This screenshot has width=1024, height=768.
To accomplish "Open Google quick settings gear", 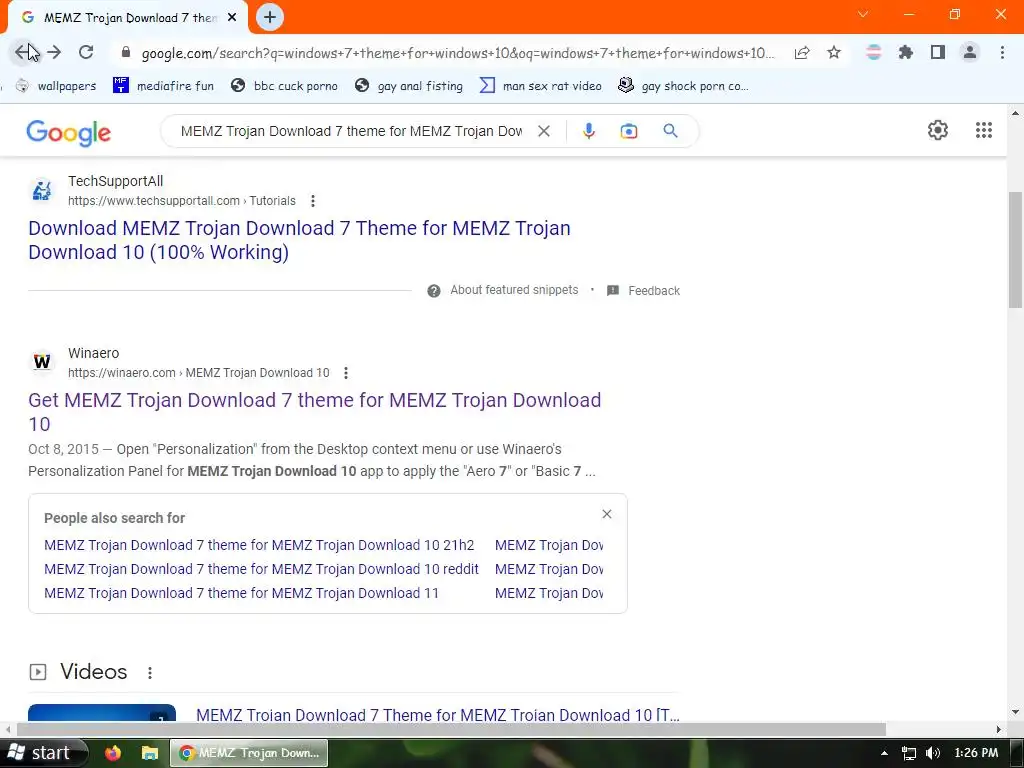I will [x=938, y=130].
